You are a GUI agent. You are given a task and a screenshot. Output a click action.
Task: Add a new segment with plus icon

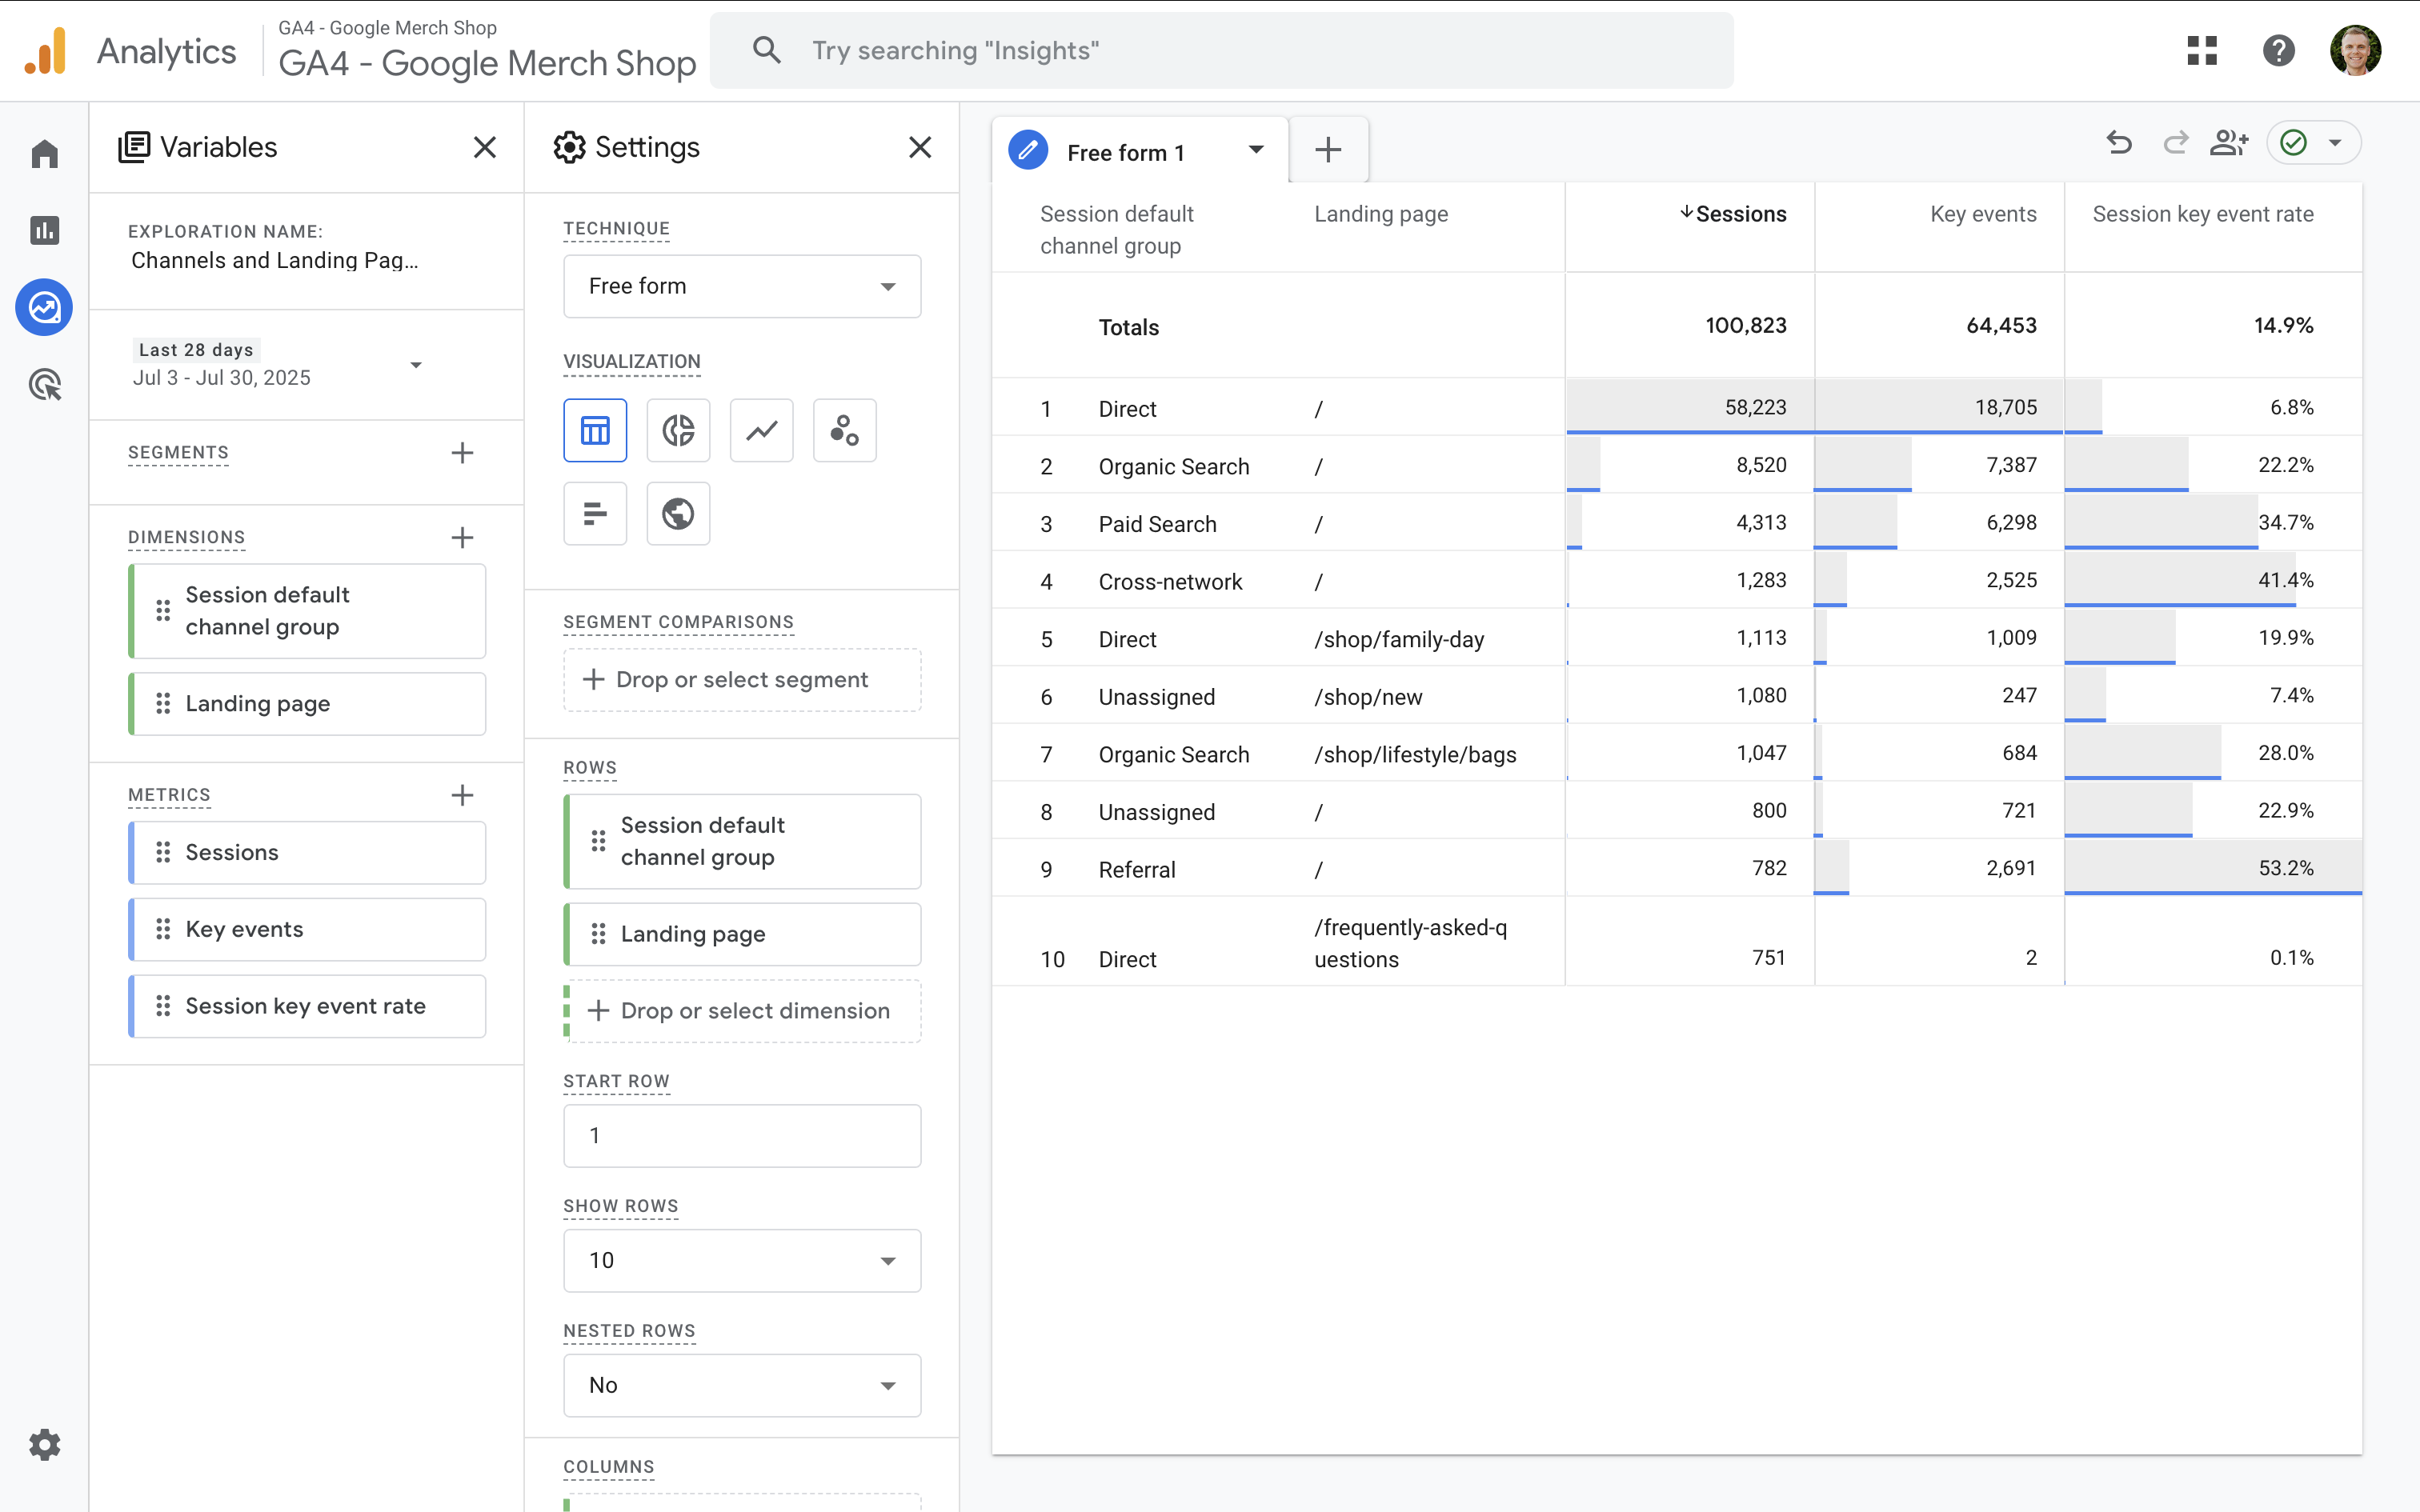(462, 453)
